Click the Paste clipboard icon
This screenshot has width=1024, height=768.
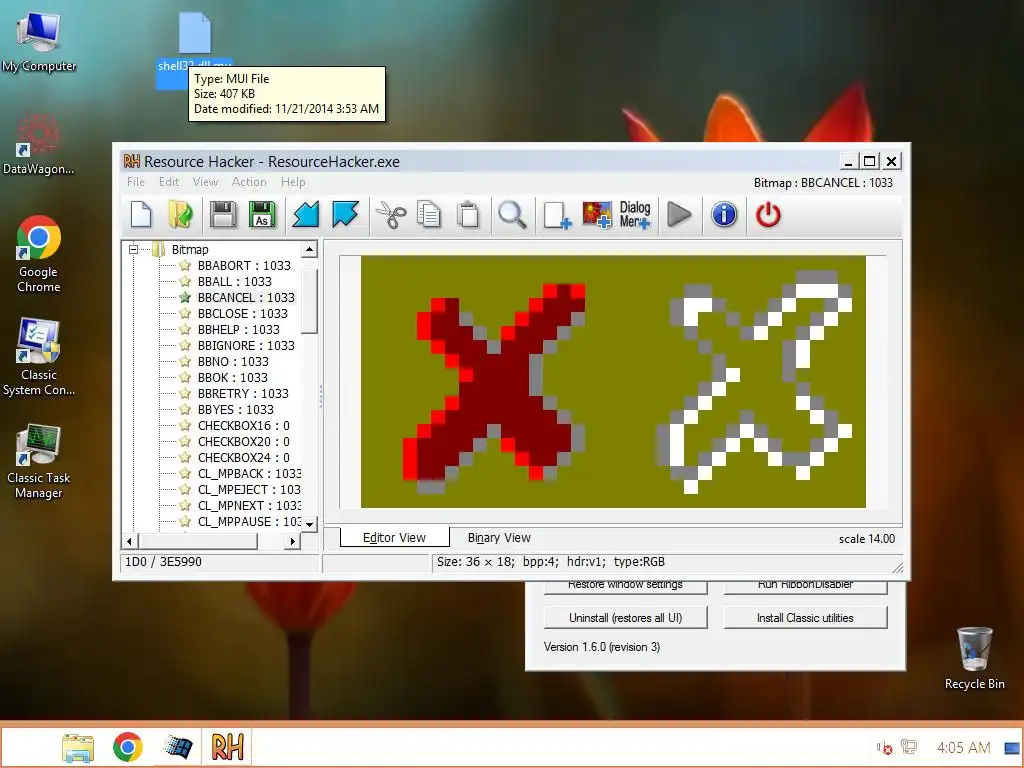point(468,215)
